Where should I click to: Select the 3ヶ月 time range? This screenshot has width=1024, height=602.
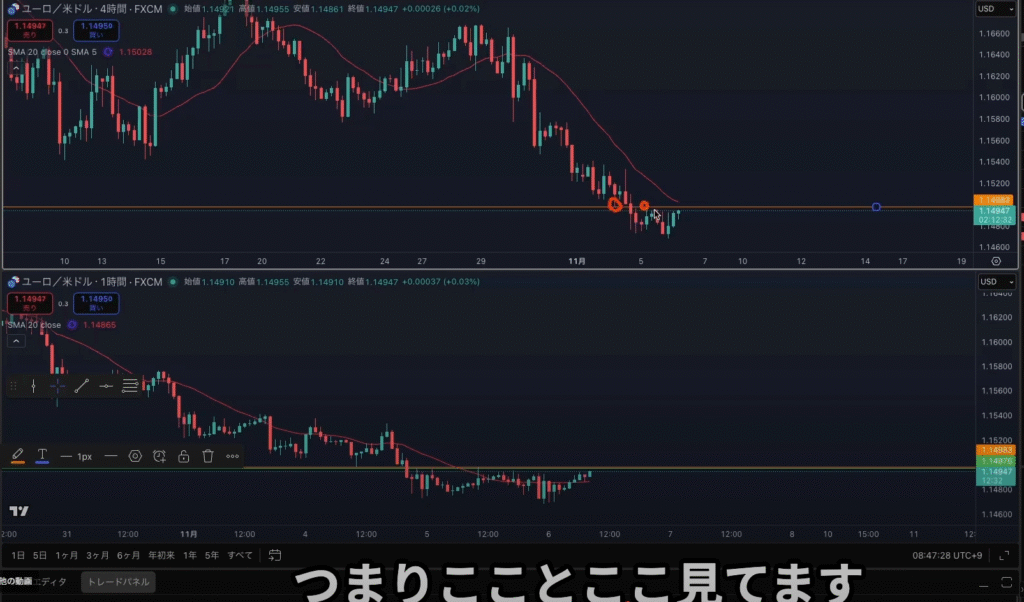(97, 556)
